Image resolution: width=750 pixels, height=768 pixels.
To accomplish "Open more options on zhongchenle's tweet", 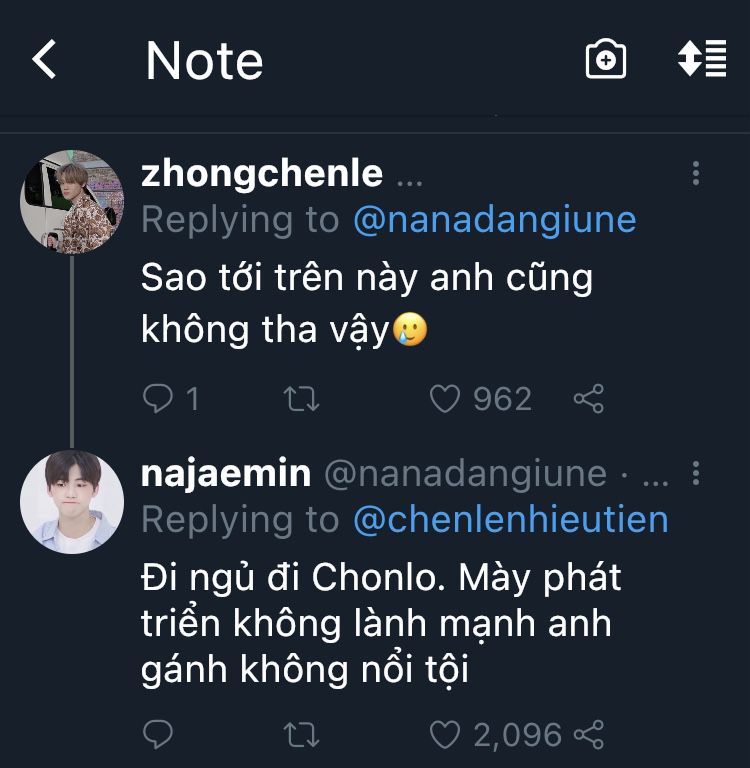I will click(x=696, y=174).
